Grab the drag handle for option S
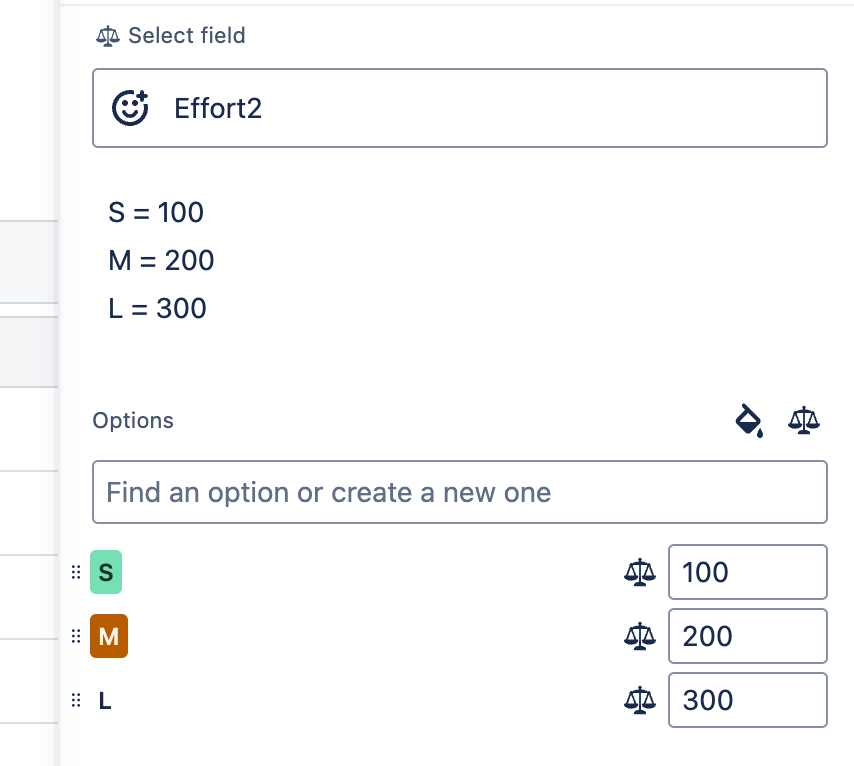Image resolution: width=854 pixels, height=766 pixels. coord(75,573)
